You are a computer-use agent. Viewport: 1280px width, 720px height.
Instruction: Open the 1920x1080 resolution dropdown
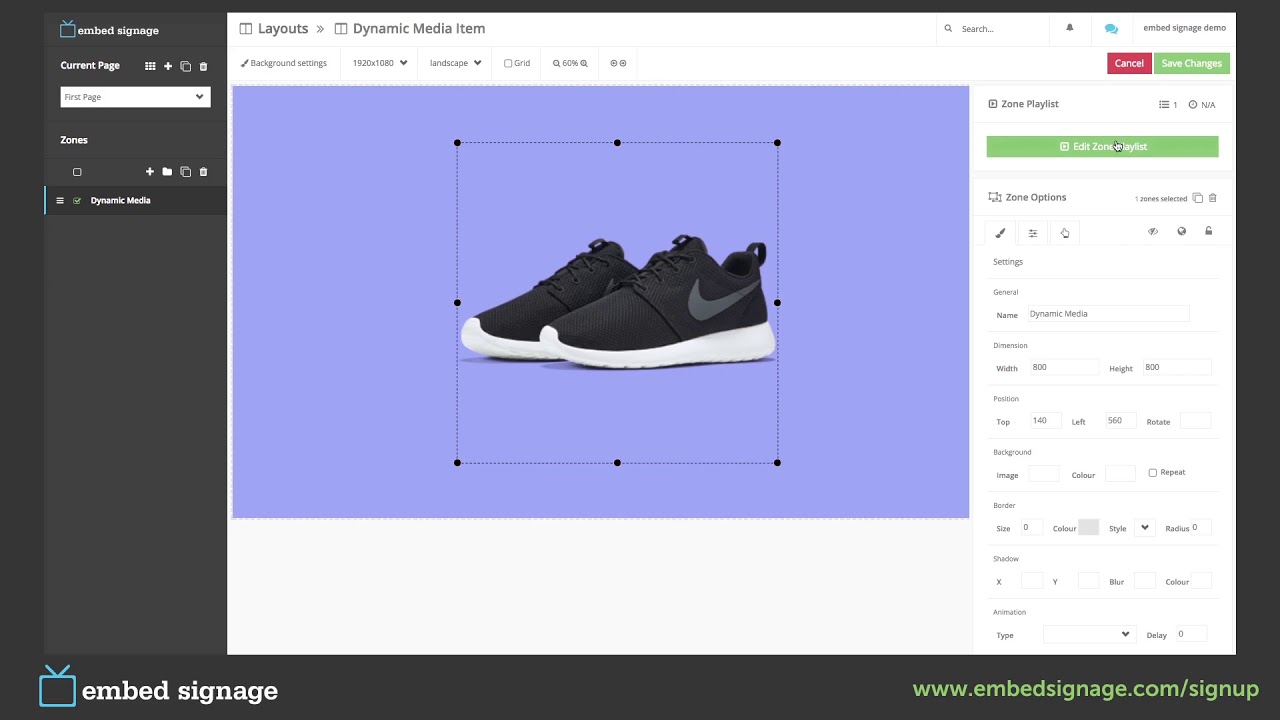379,63
